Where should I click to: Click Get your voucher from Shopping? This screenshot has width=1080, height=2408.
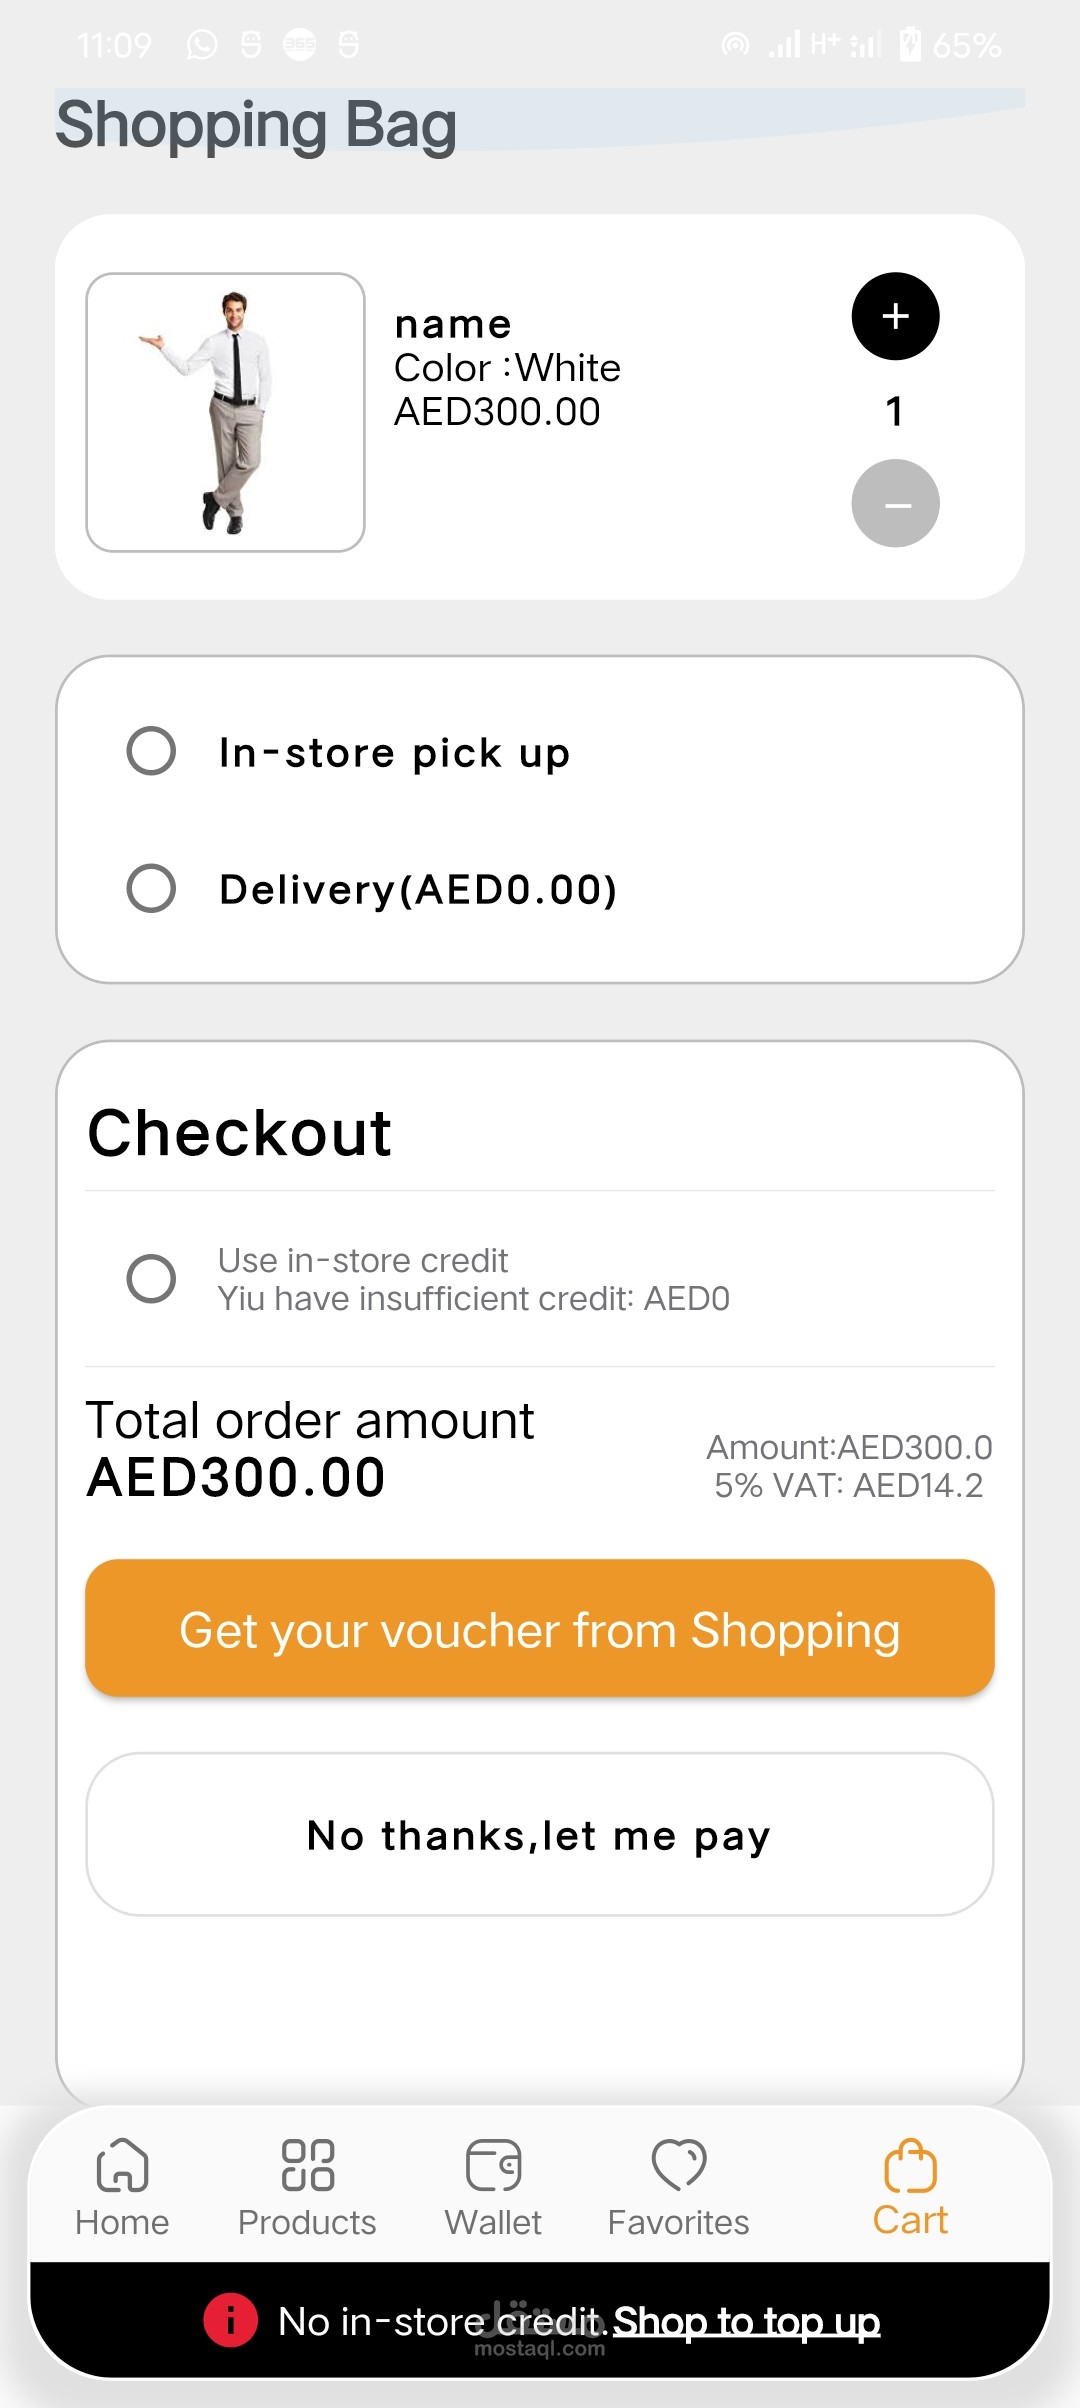click(x=540, y=1628)
